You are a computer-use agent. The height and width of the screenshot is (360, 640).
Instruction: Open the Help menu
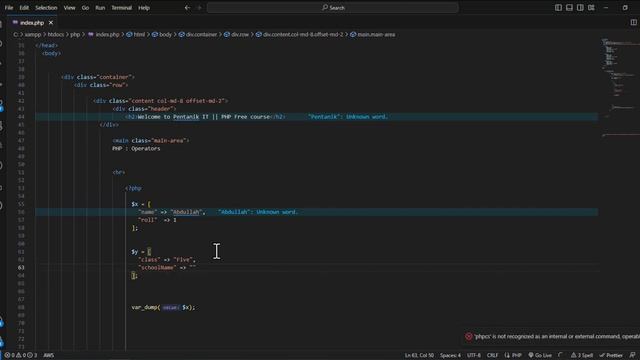click(144, 7)
